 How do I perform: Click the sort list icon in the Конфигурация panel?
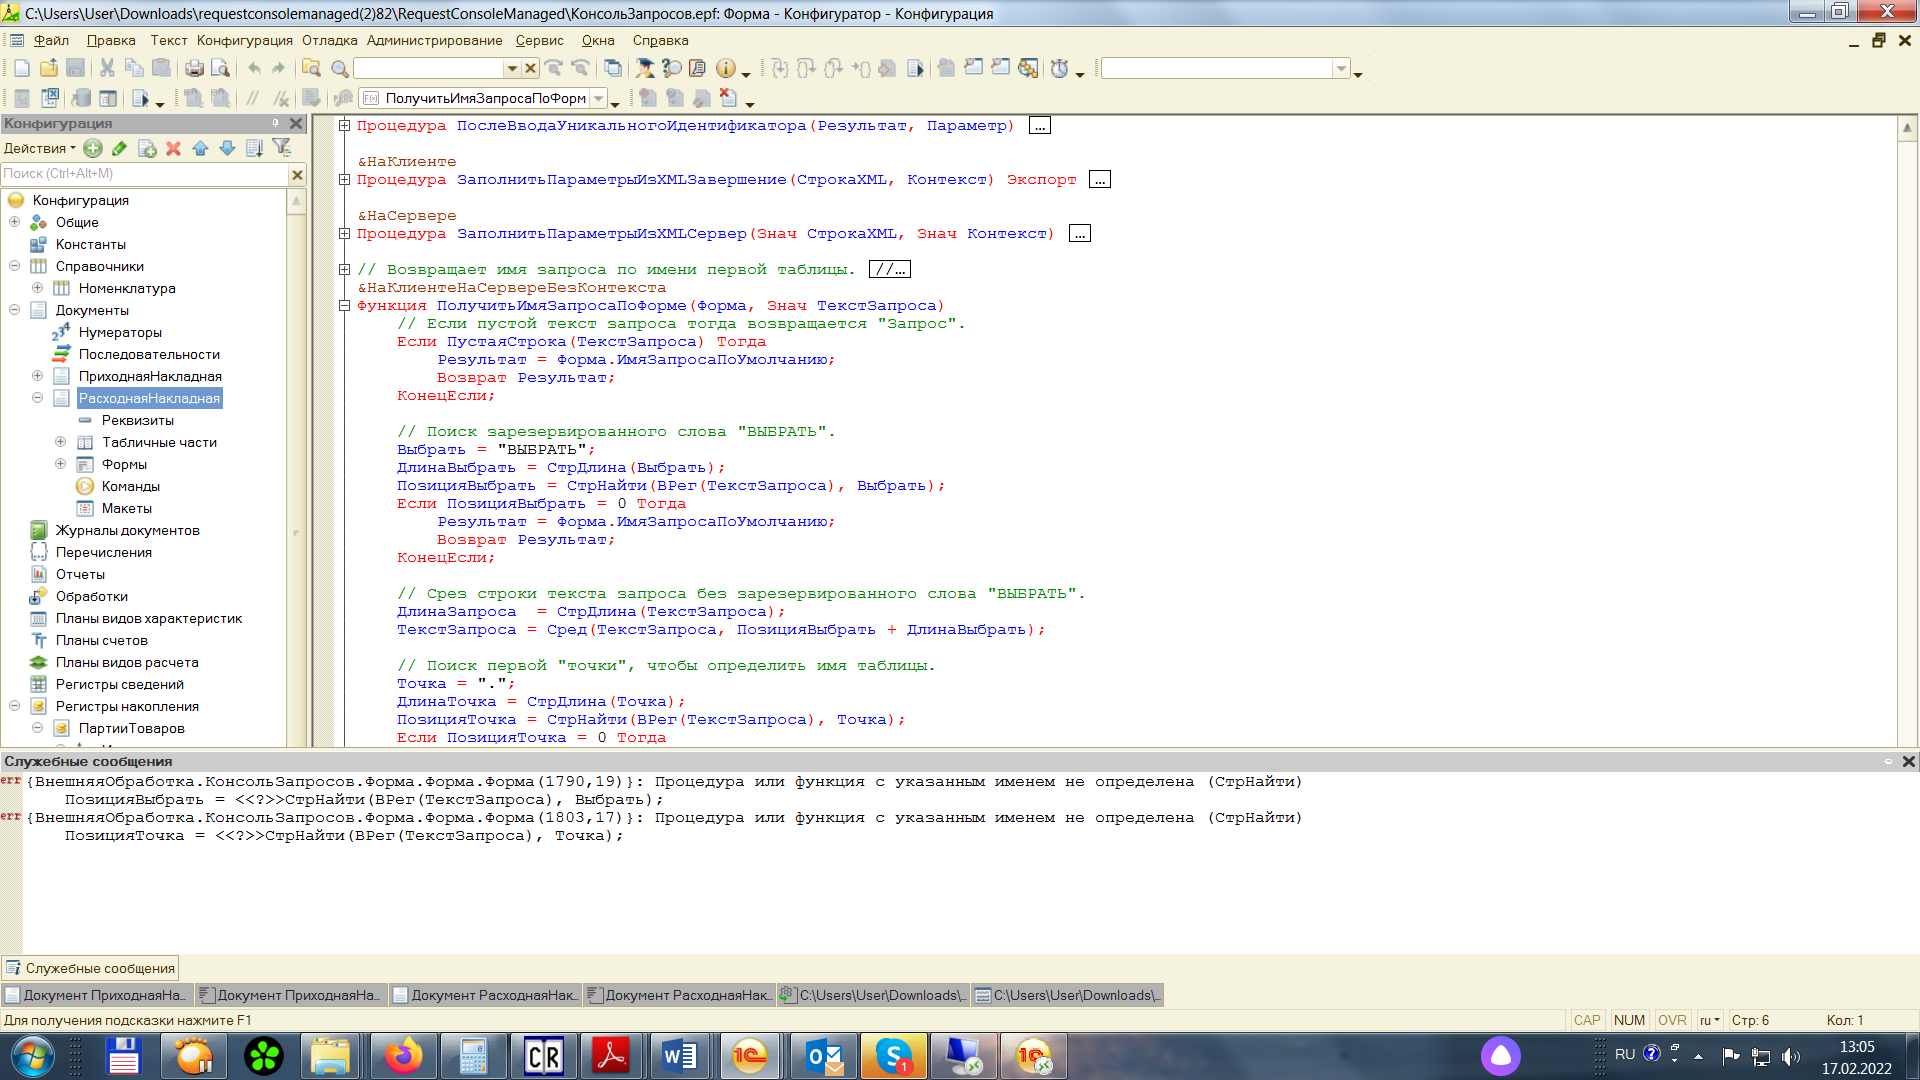[254, 148]
